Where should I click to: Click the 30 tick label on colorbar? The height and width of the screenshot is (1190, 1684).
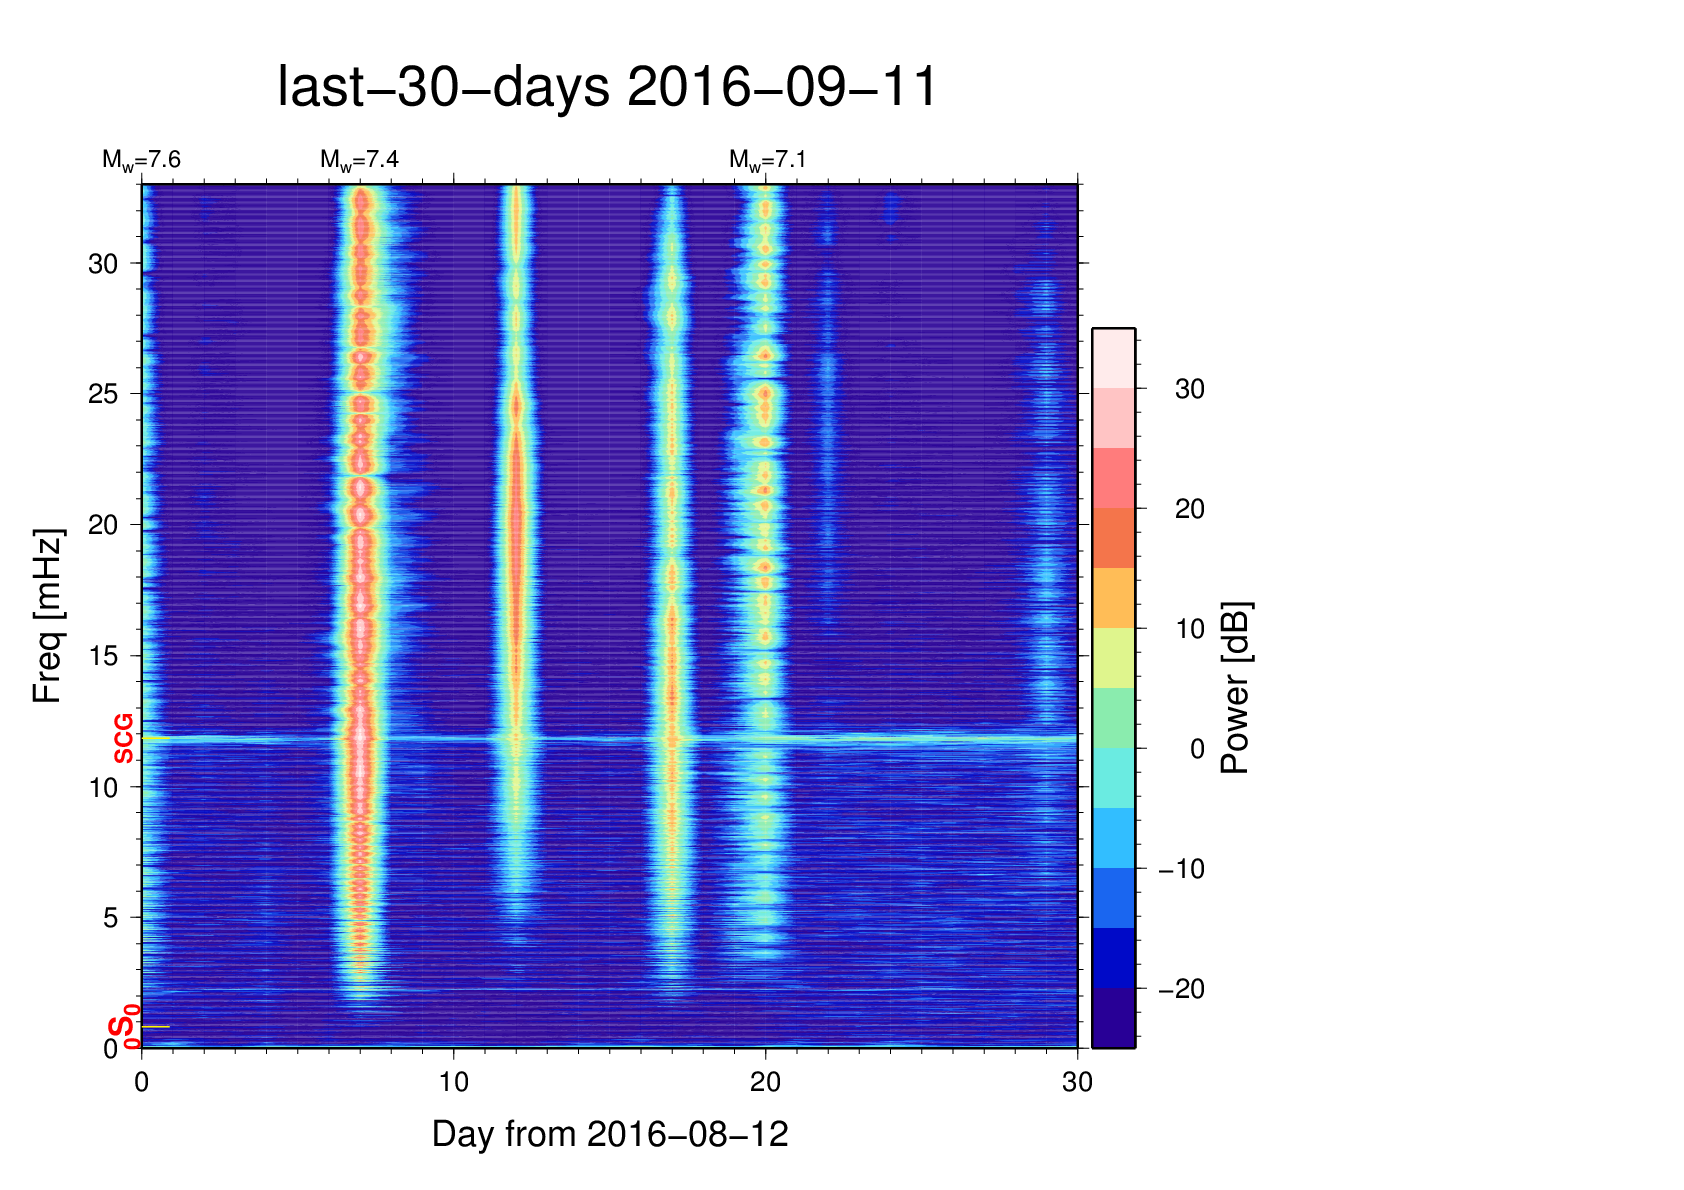1189,389
